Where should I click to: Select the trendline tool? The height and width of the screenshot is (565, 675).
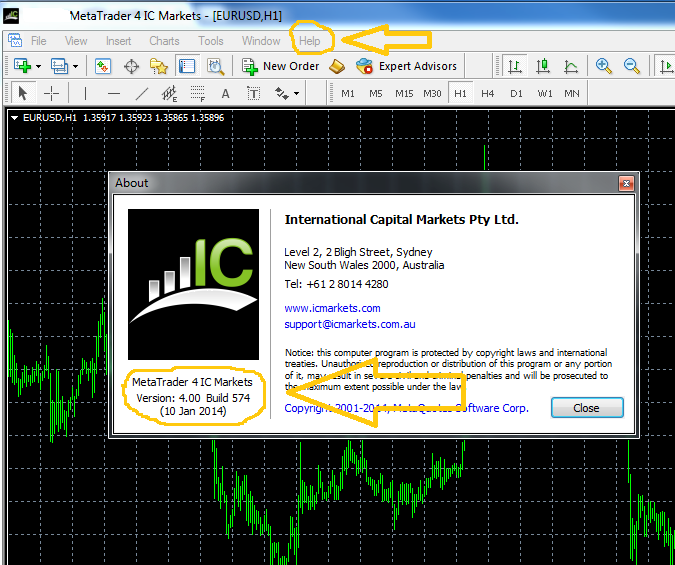142,93
